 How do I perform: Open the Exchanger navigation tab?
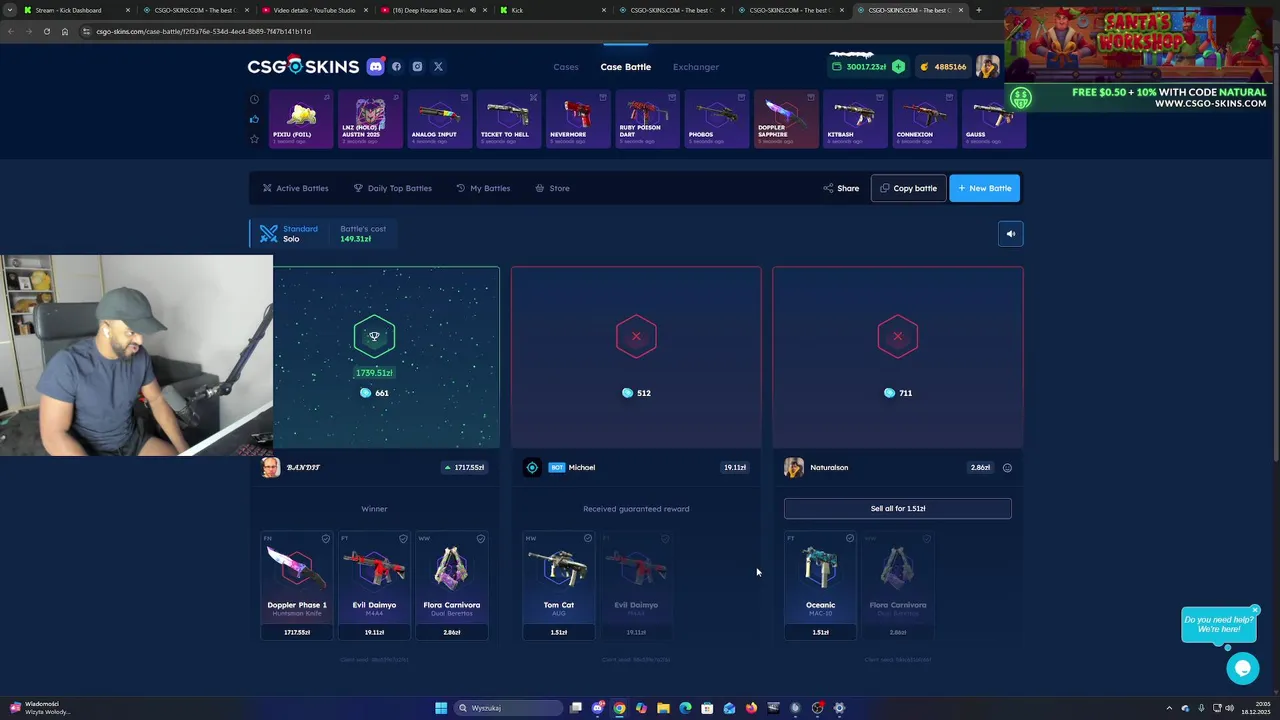pos(696,67)
